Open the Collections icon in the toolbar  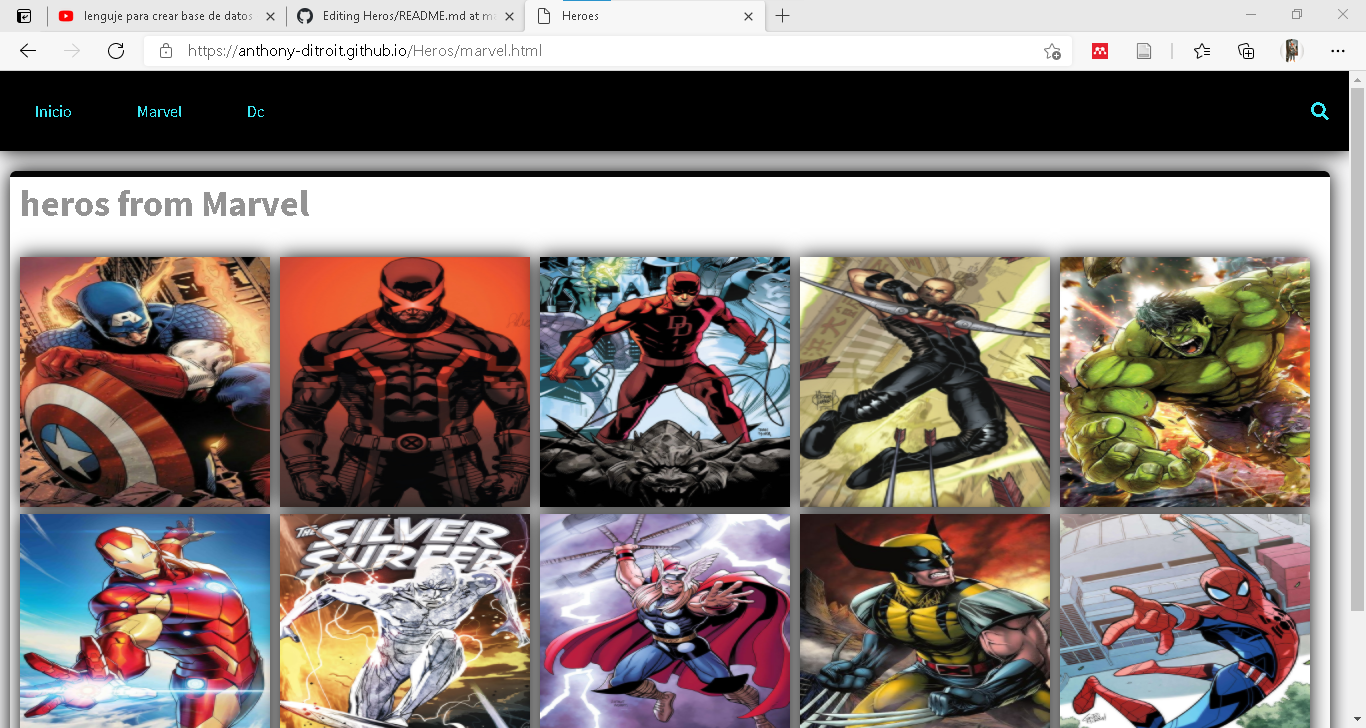point(1246,51)
